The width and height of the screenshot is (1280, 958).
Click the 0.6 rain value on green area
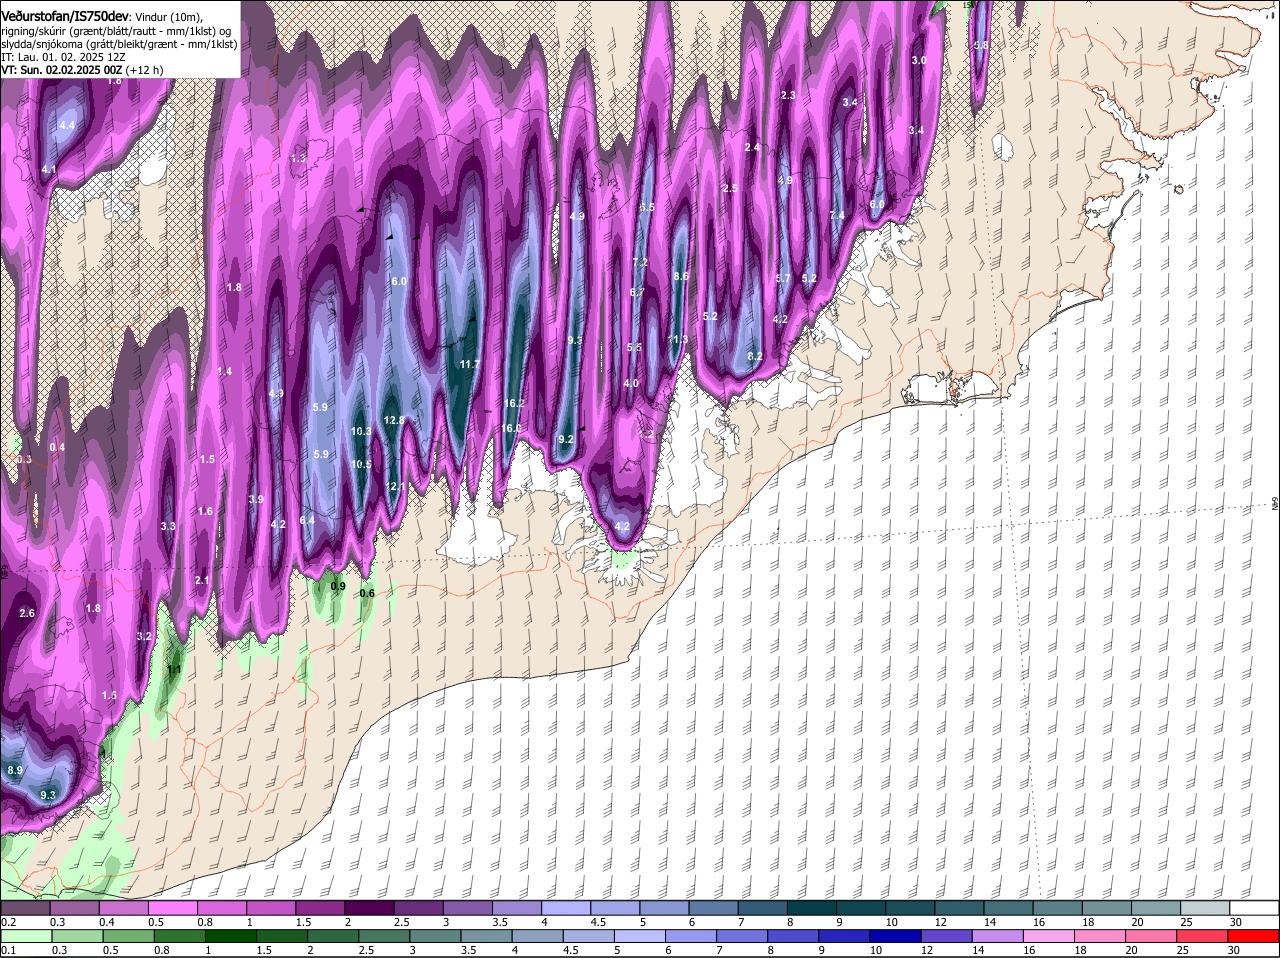click(x=367, y=594)
